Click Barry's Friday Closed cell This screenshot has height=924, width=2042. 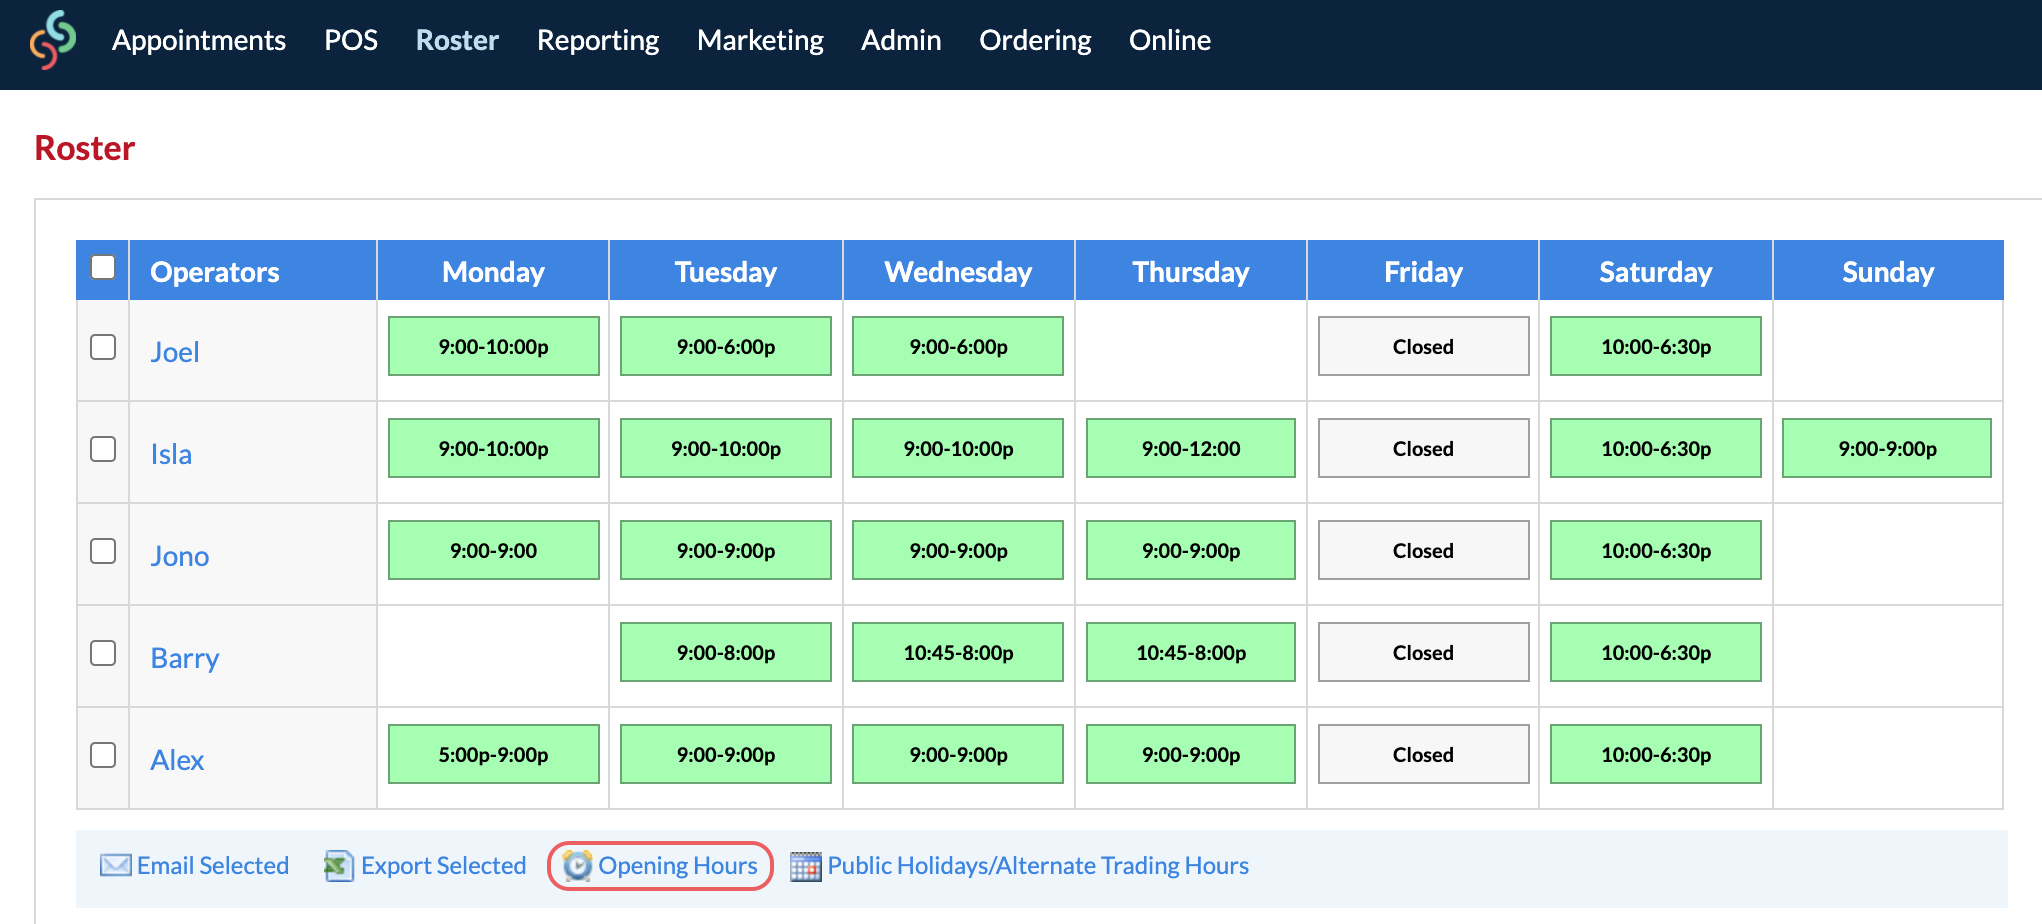coord(1423,653)
